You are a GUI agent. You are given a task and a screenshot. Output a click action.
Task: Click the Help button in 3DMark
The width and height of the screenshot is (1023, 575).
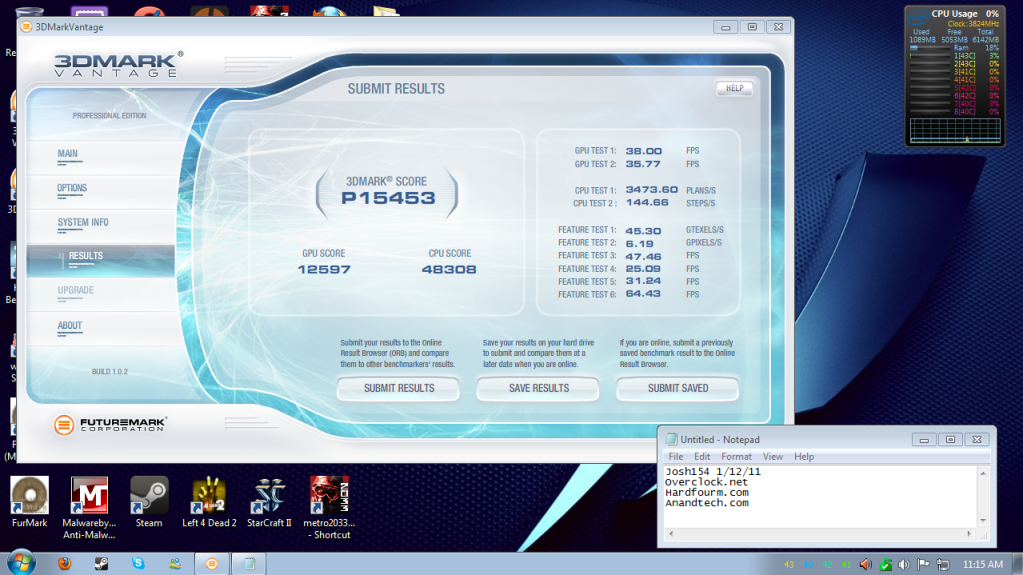point(734,88)
